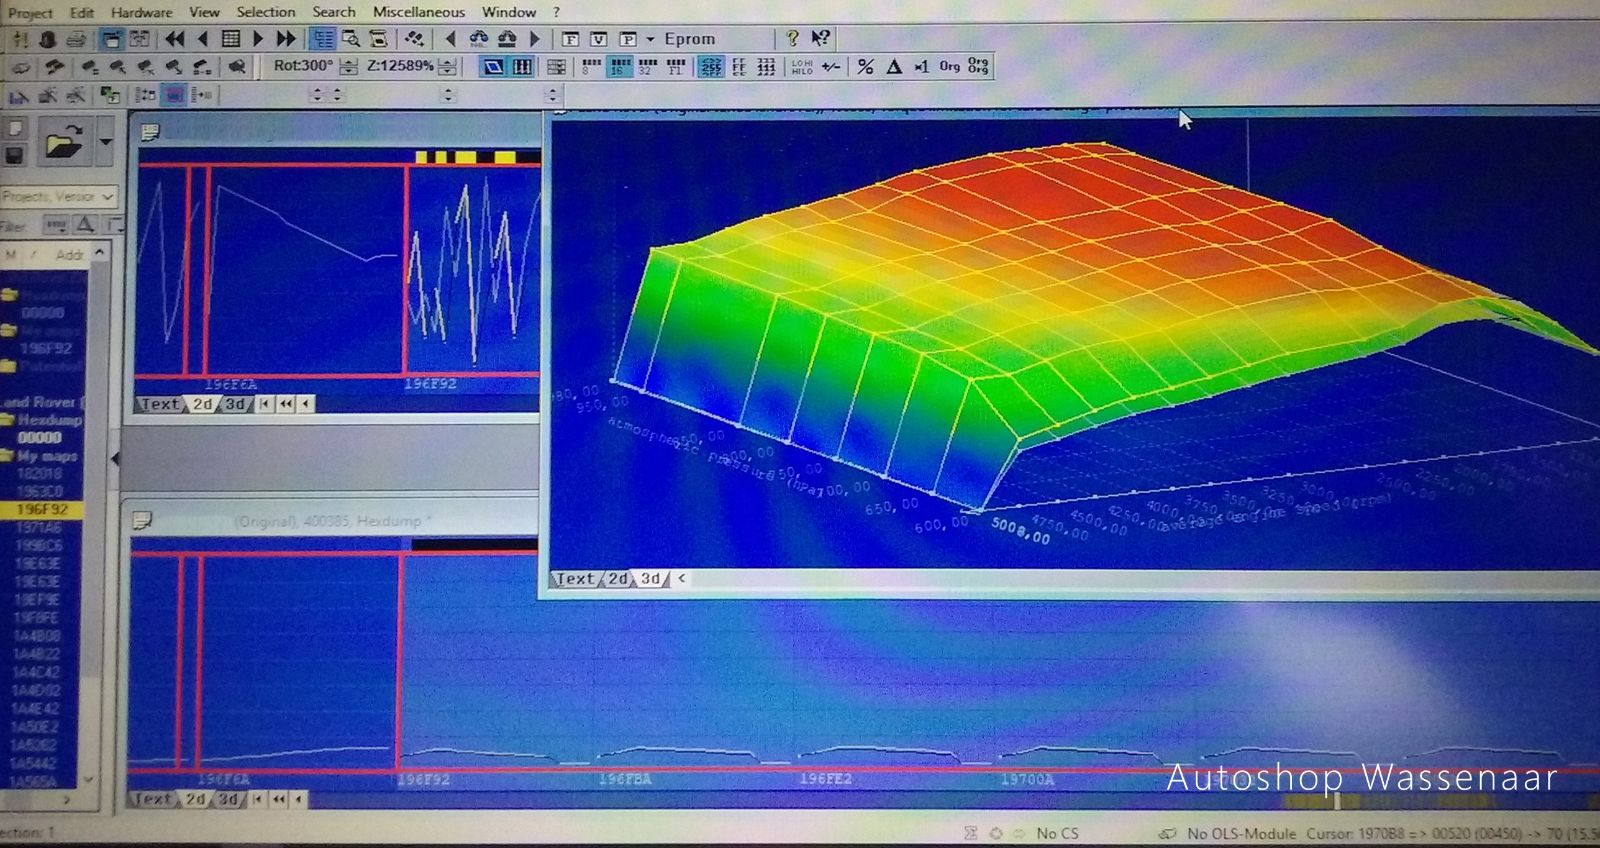Image resolution: width=1600 pixels, height=848 pixels.
Task: Toggle the 32-bit display mode
Action: 647,67
